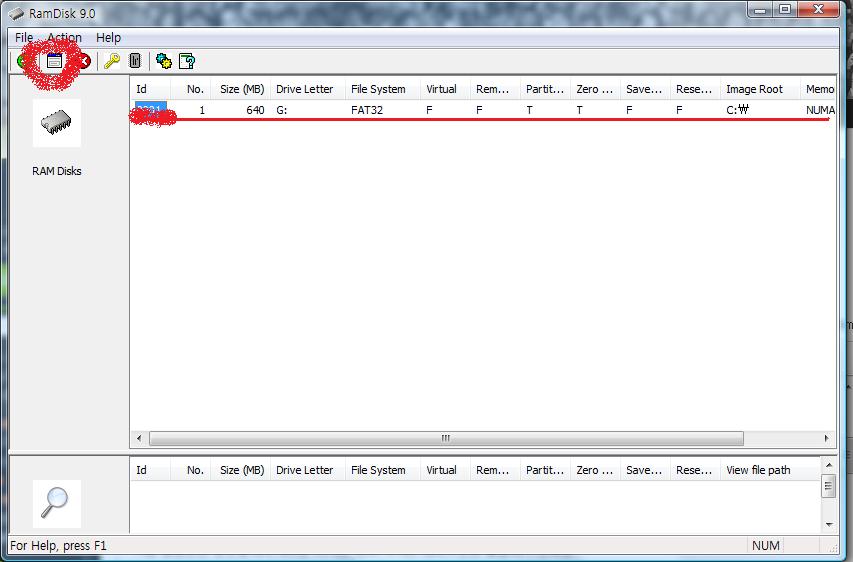Maximize the RamDisk window
The width and height of the screenshot is (853, 562).
784,9
